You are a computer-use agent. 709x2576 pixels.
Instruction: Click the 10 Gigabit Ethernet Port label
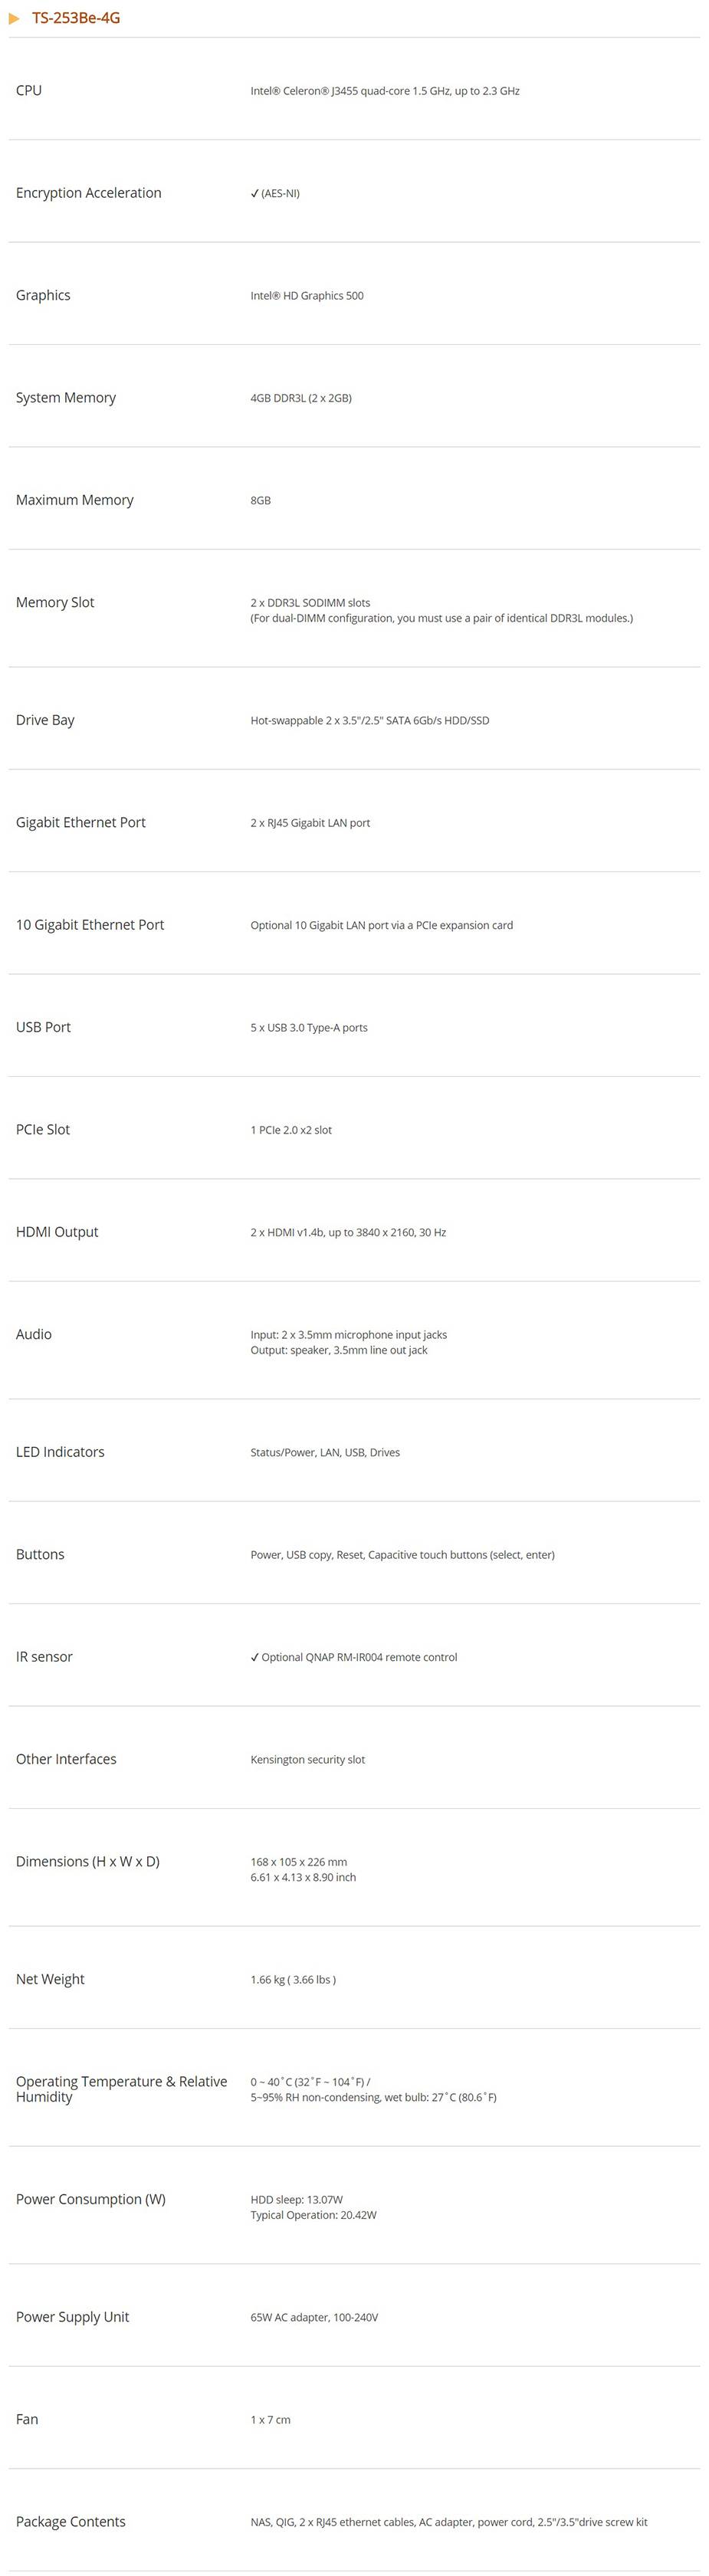(90, 925)
